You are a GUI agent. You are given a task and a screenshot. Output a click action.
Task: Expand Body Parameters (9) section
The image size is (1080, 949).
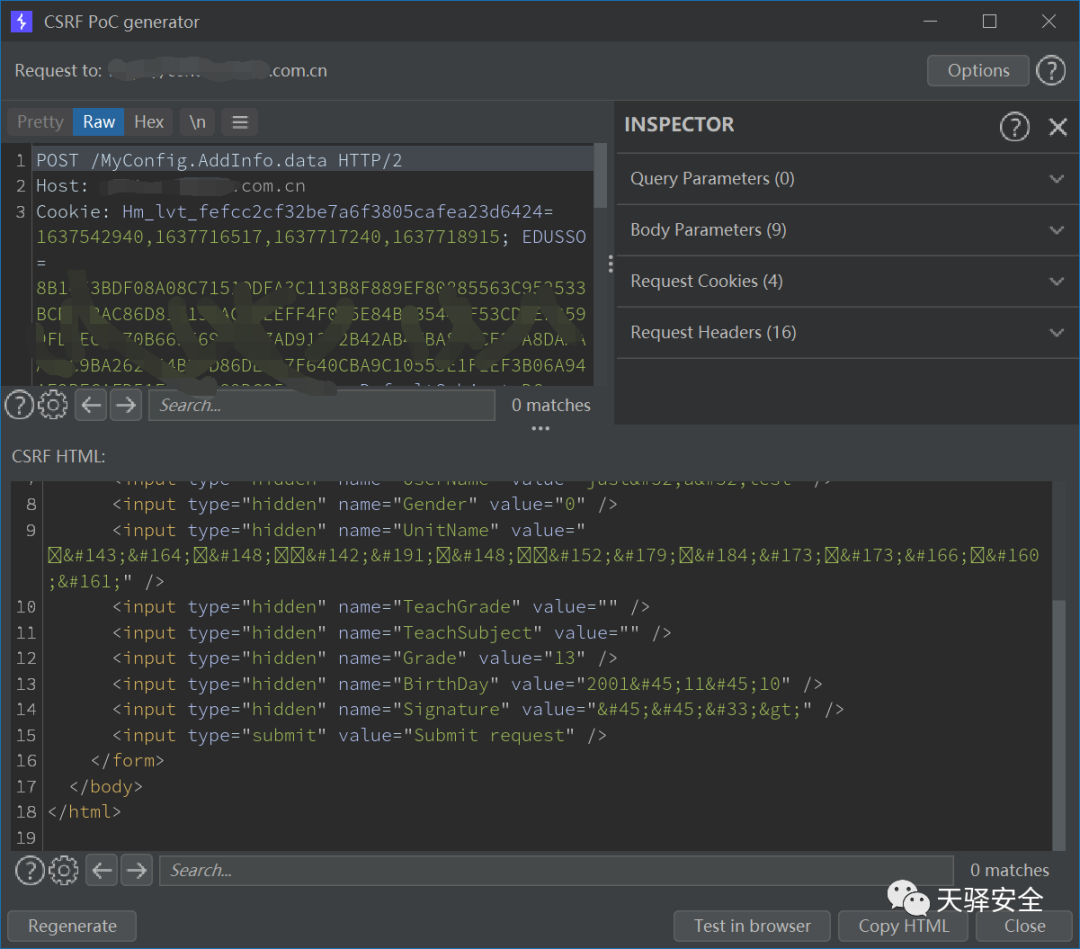[848, 230]
